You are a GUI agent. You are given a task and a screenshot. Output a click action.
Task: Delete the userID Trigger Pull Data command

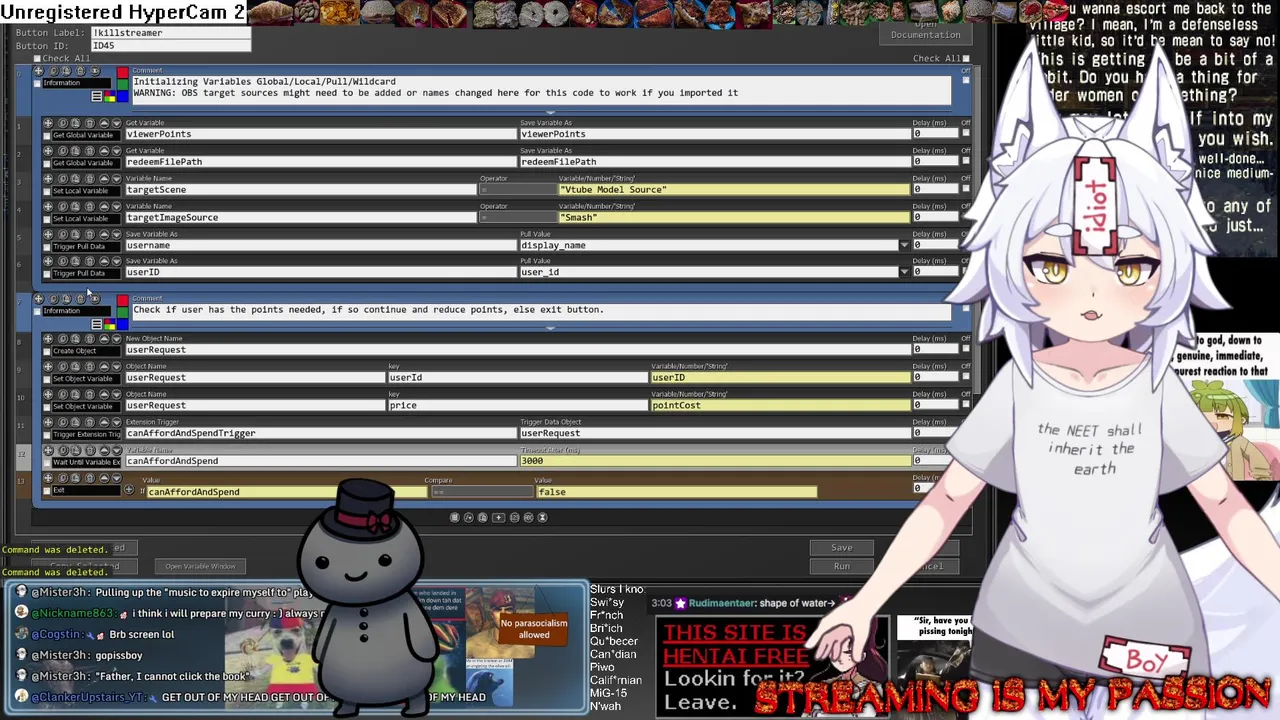(89, 261)
